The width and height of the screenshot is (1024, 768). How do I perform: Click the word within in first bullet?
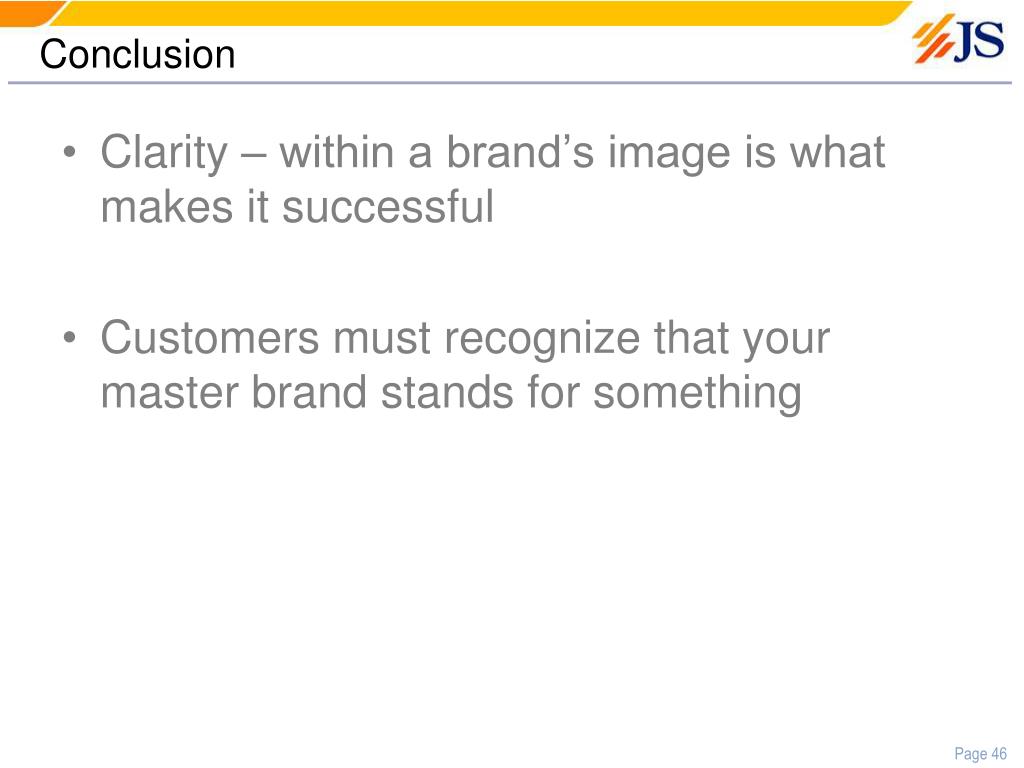point(336,152)
